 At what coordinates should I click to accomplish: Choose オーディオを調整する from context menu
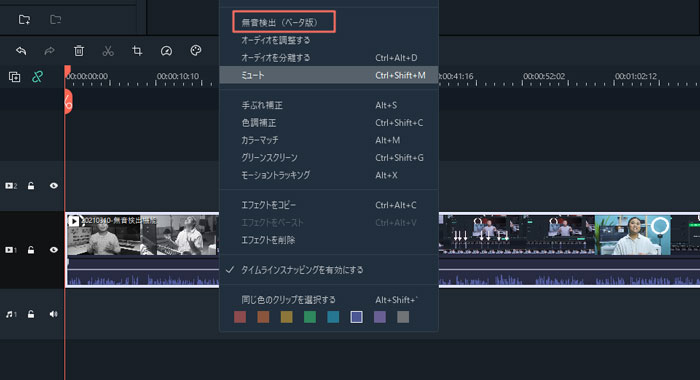(329, 40)
